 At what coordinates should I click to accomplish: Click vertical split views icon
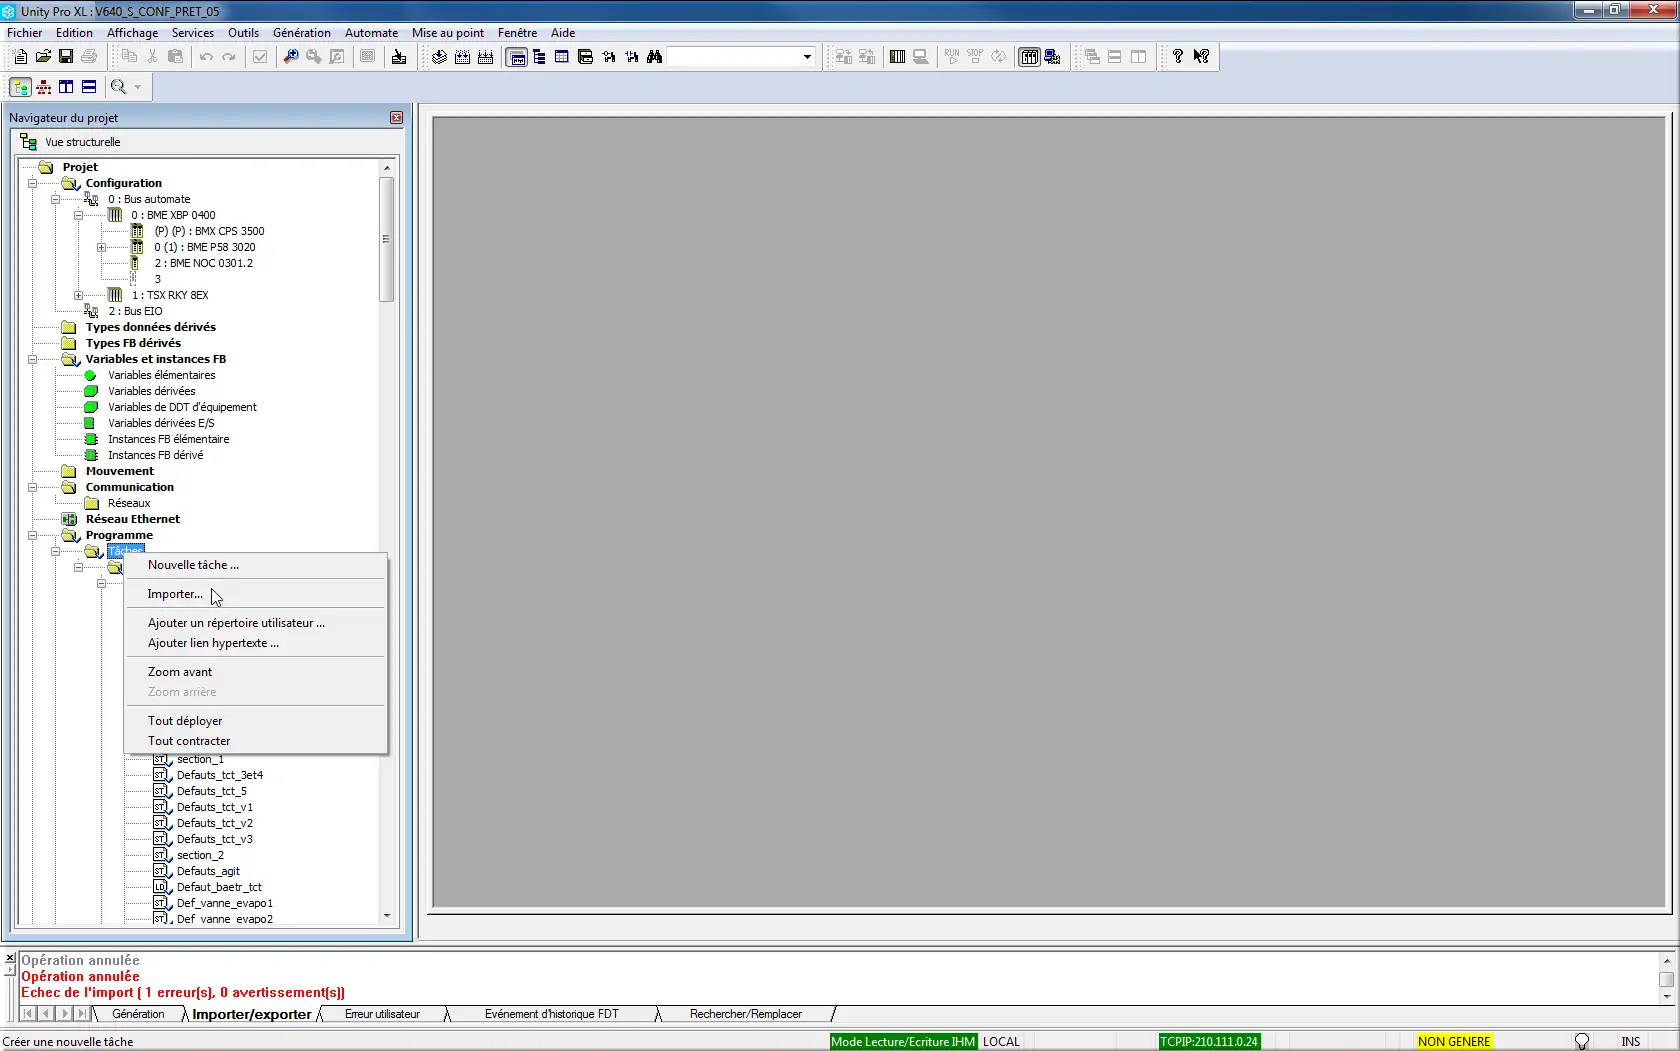tap(66, 87)
